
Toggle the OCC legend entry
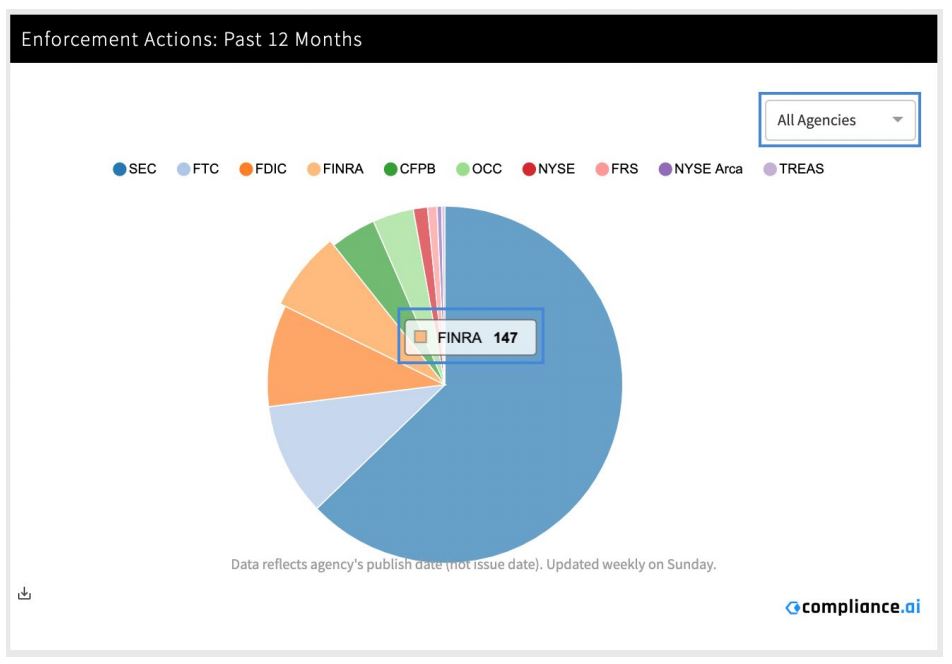(479, 169)
